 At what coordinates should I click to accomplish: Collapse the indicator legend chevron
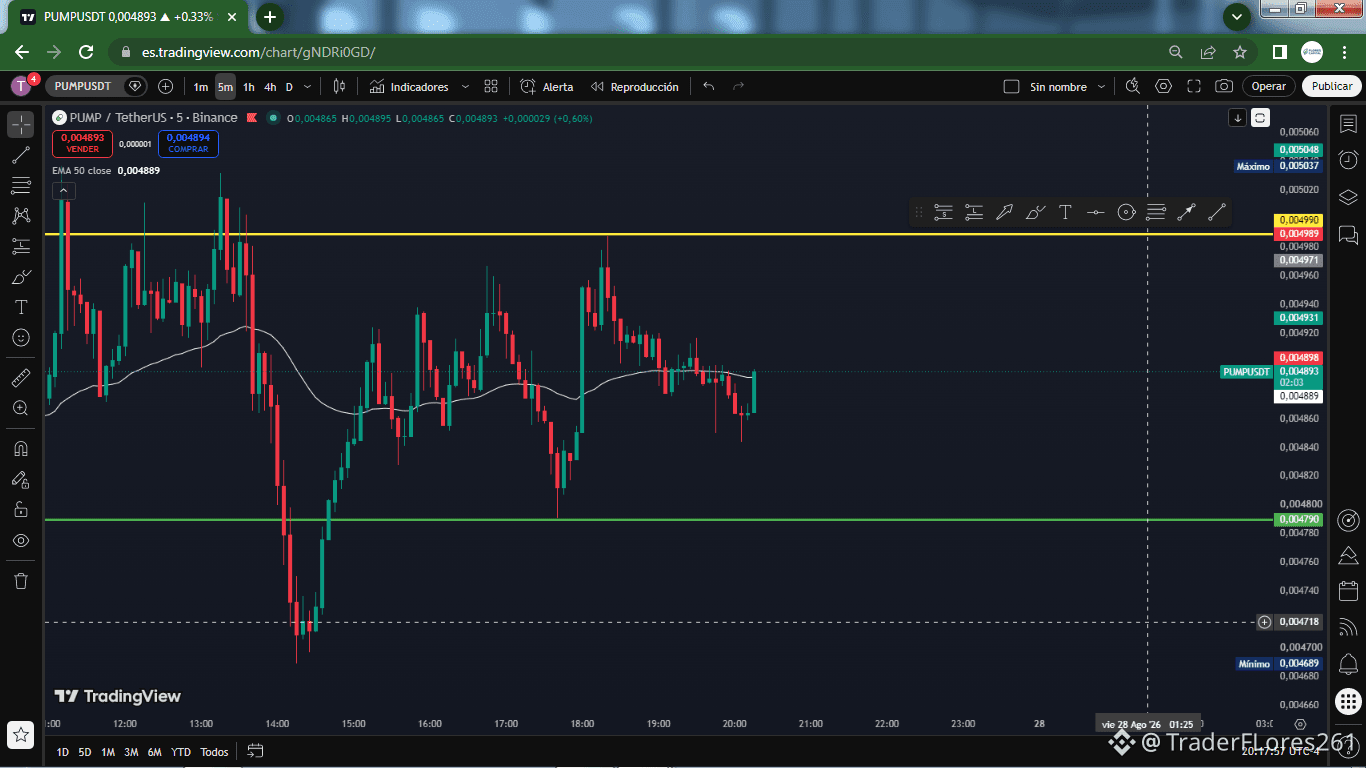point(63,190)
